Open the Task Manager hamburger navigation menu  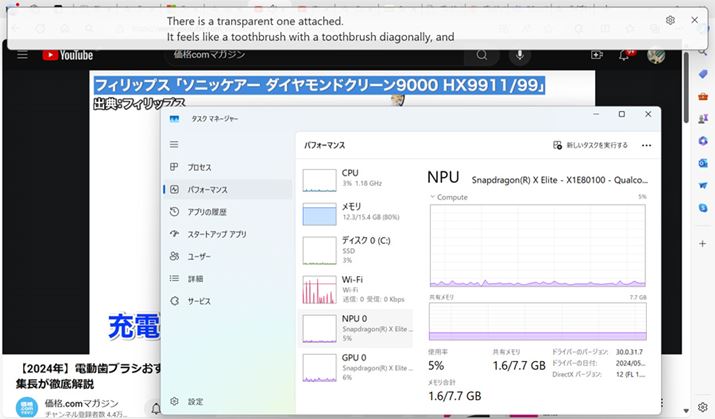click(175, 145)
